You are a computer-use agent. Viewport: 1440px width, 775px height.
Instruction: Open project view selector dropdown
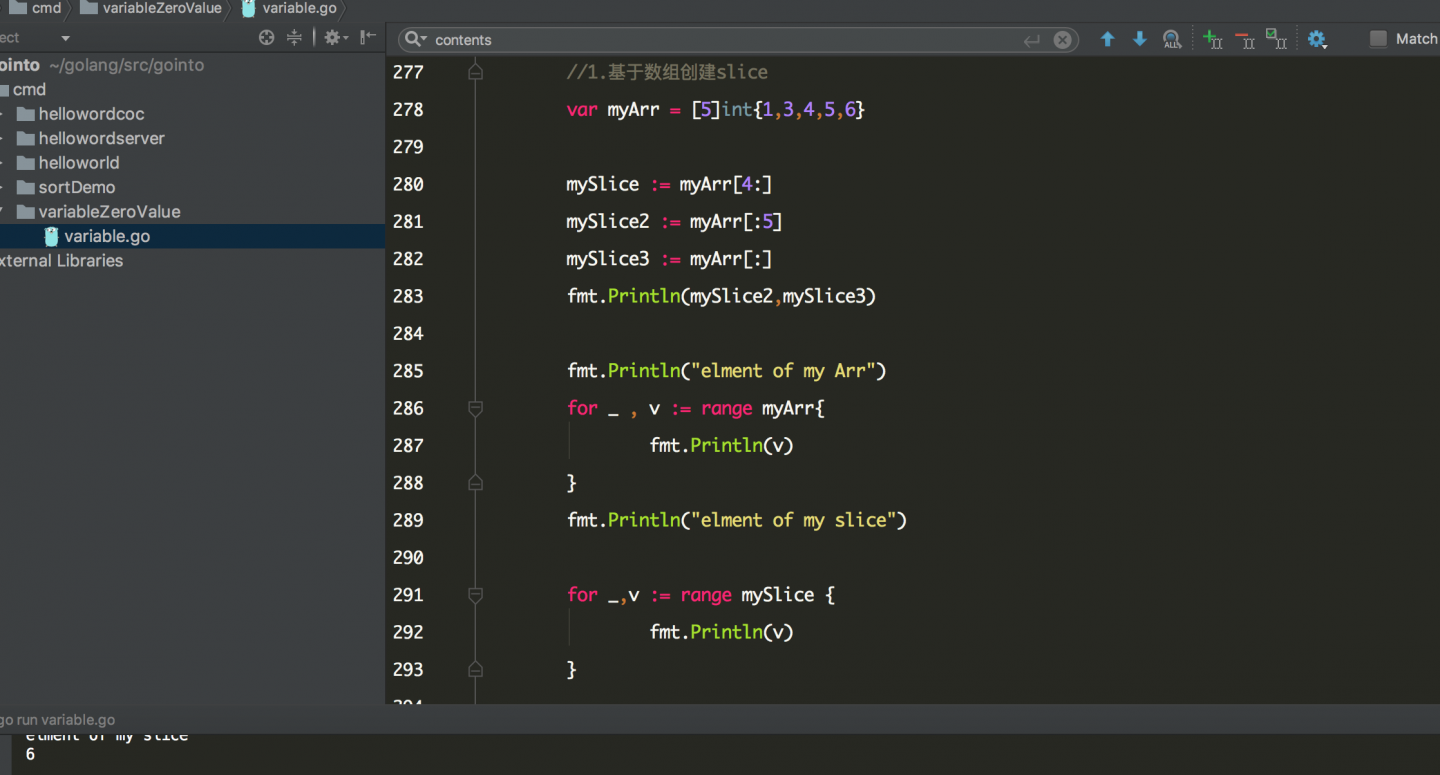[x=65, y=38]
